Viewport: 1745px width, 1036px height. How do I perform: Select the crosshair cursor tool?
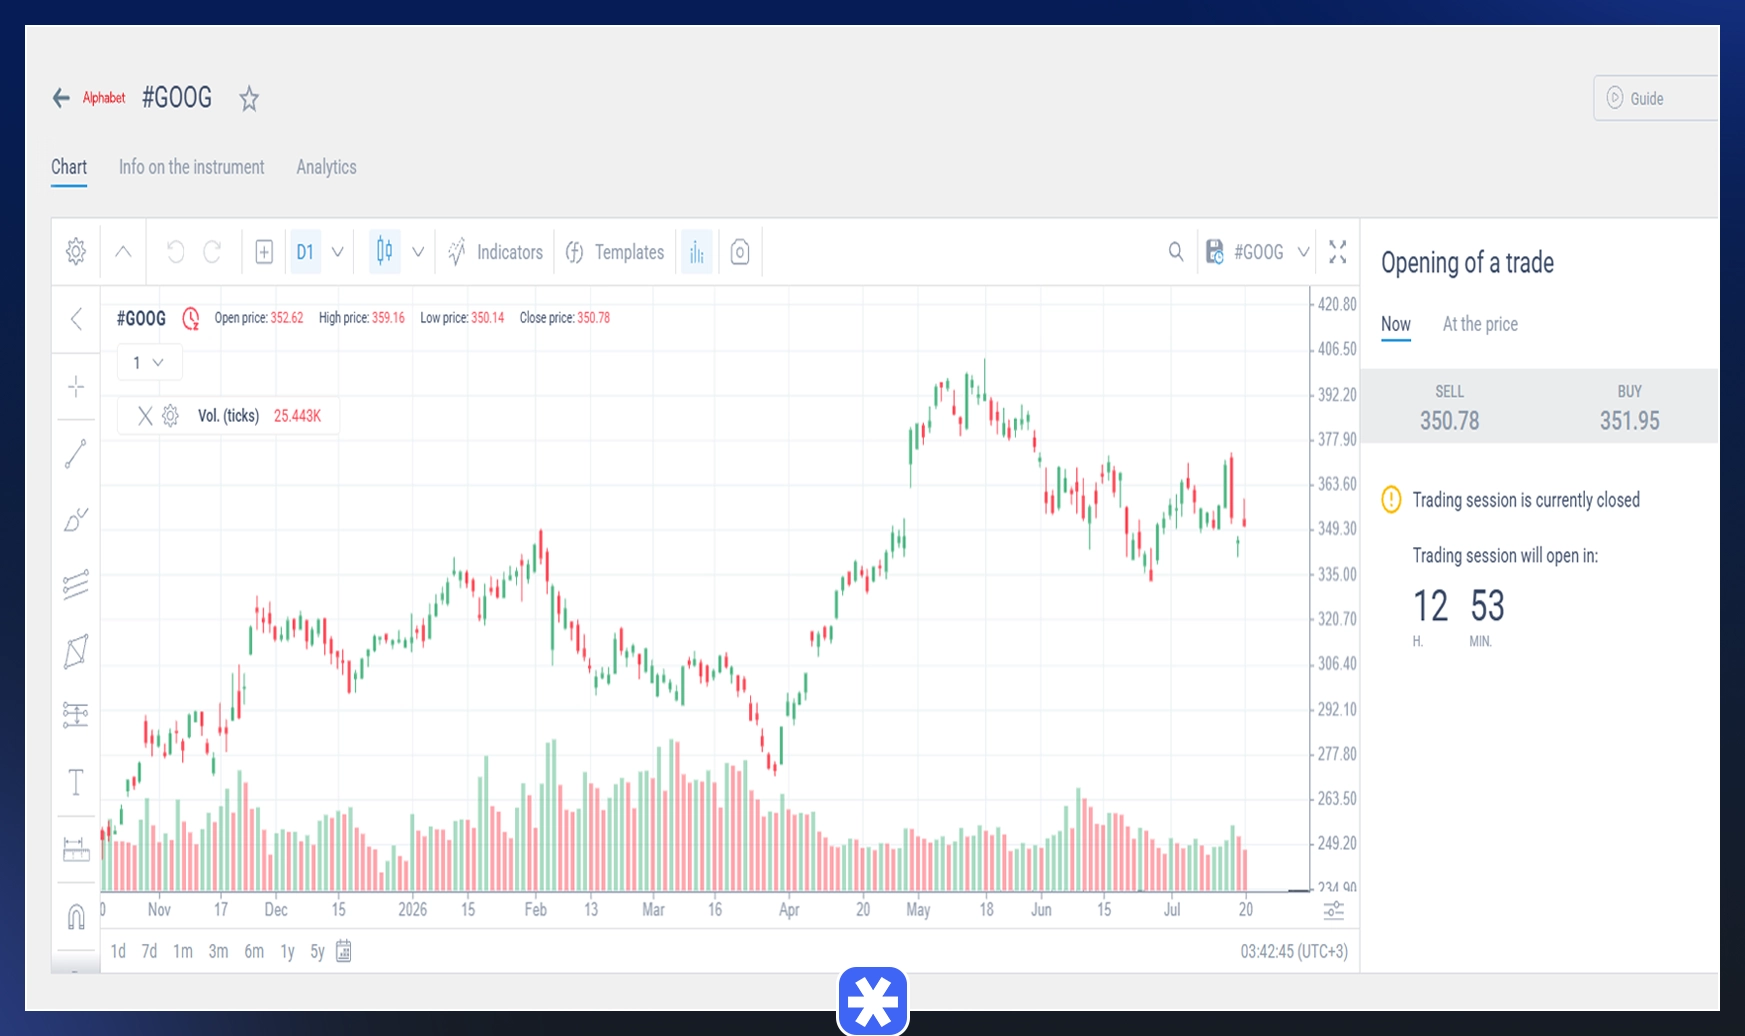coord(76,387)
